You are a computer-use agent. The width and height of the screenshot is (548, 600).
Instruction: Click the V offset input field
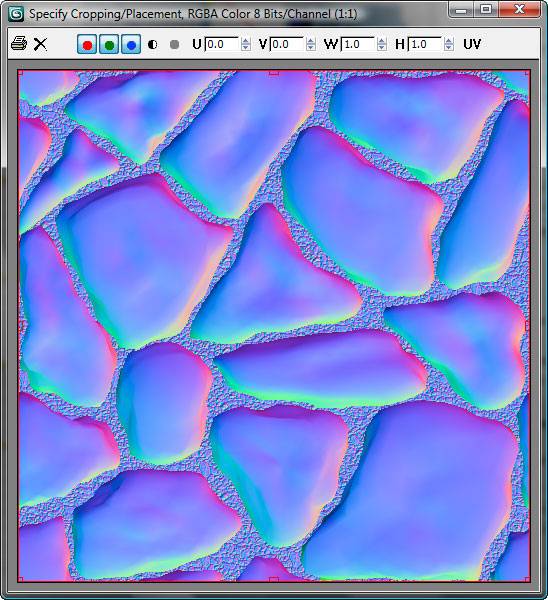287,44
